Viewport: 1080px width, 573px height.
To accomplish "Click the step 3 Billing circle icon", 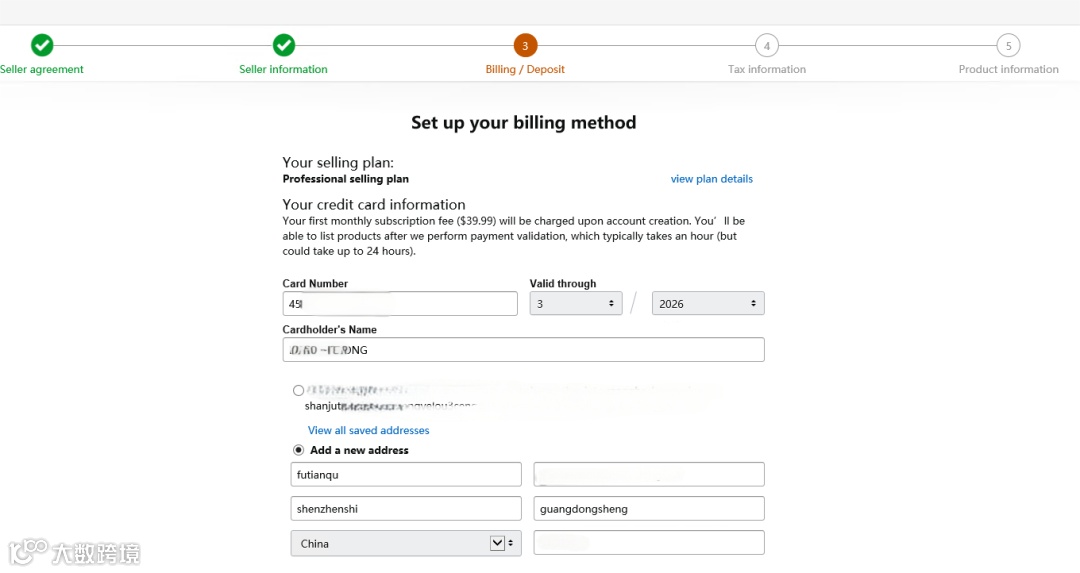I will tap(525, 45).
